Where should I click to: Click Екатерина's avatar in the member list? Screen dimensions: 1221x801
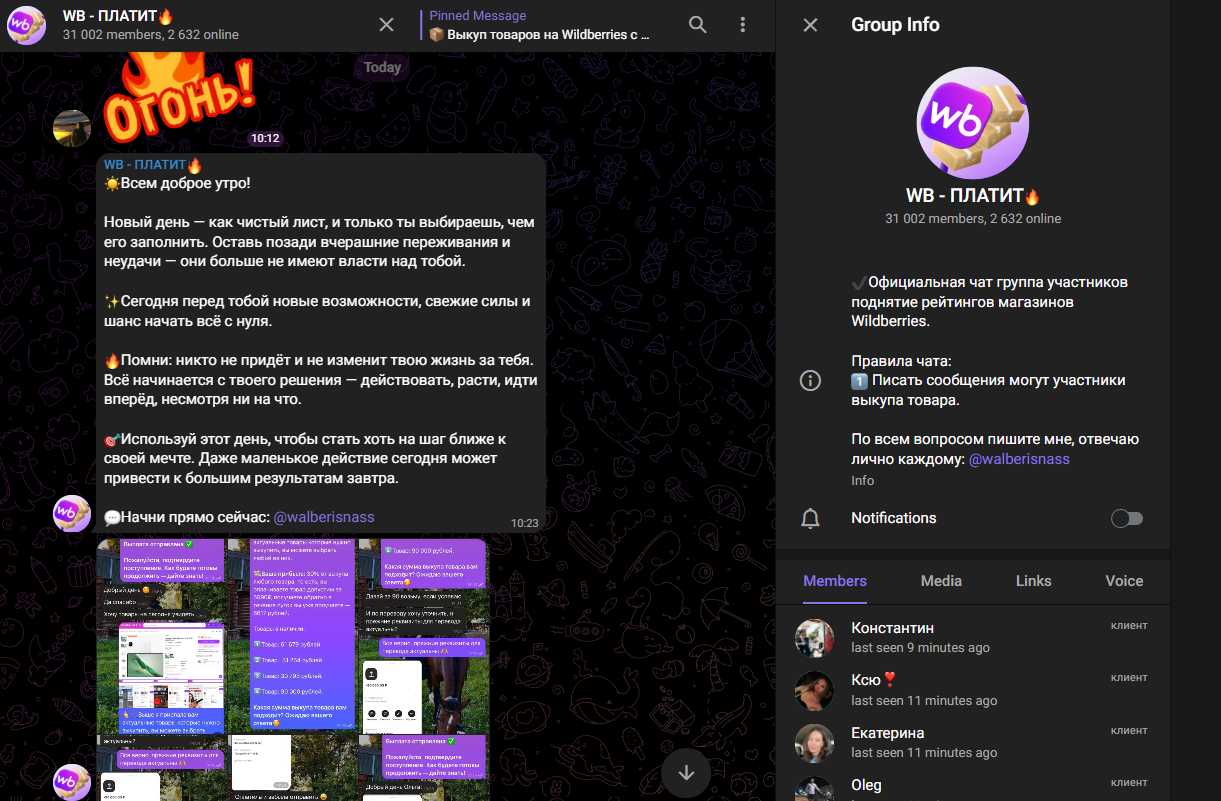814,743
